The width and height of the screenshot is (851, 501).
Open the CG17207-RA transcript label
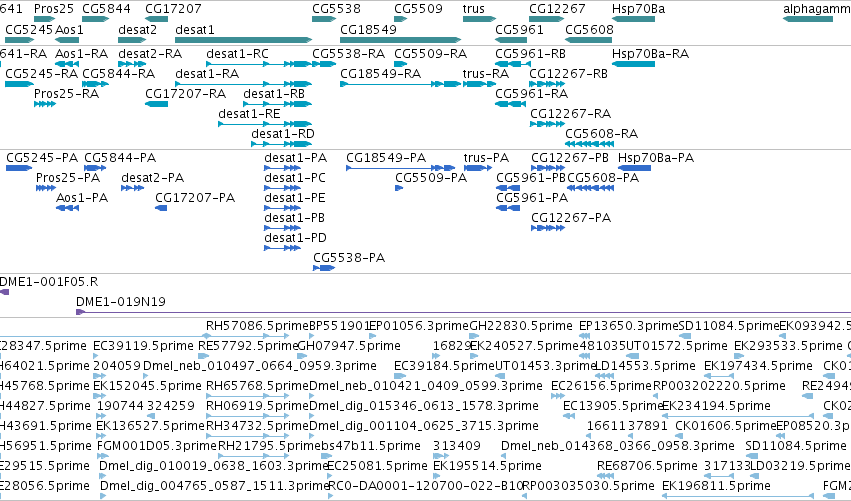186,94
